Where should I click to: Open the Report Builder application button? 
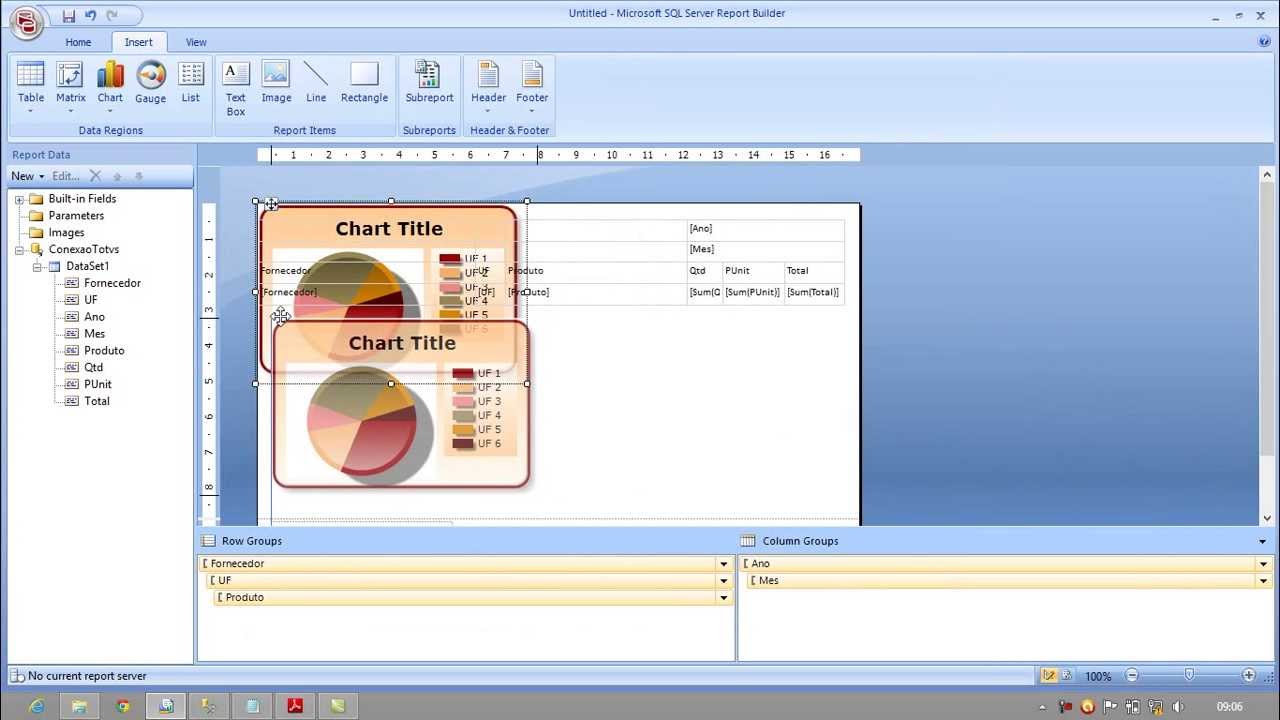26,20
